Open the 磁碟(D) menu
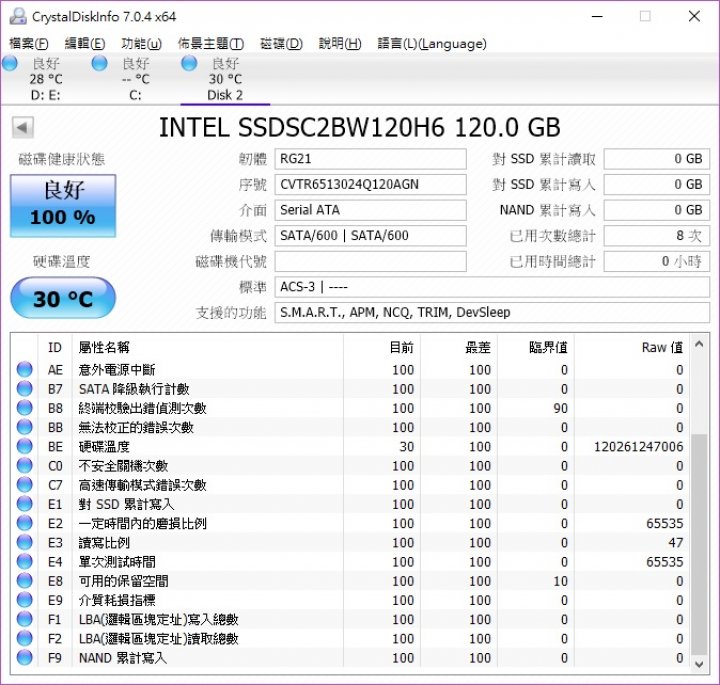 [x=281, y=44]
